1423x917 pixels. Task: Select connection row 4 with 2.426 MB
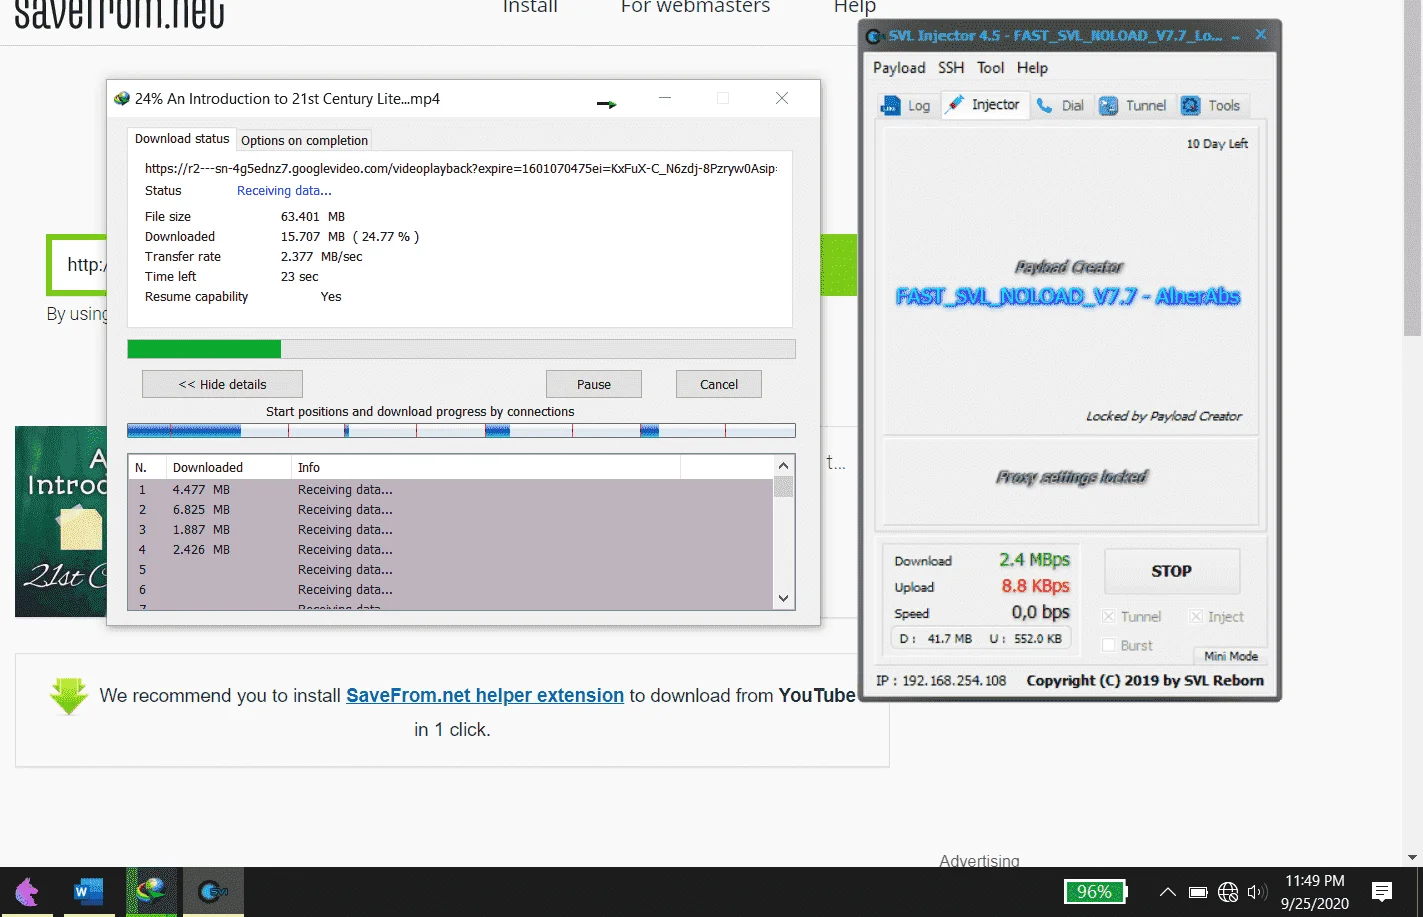(x=451, y=550)
